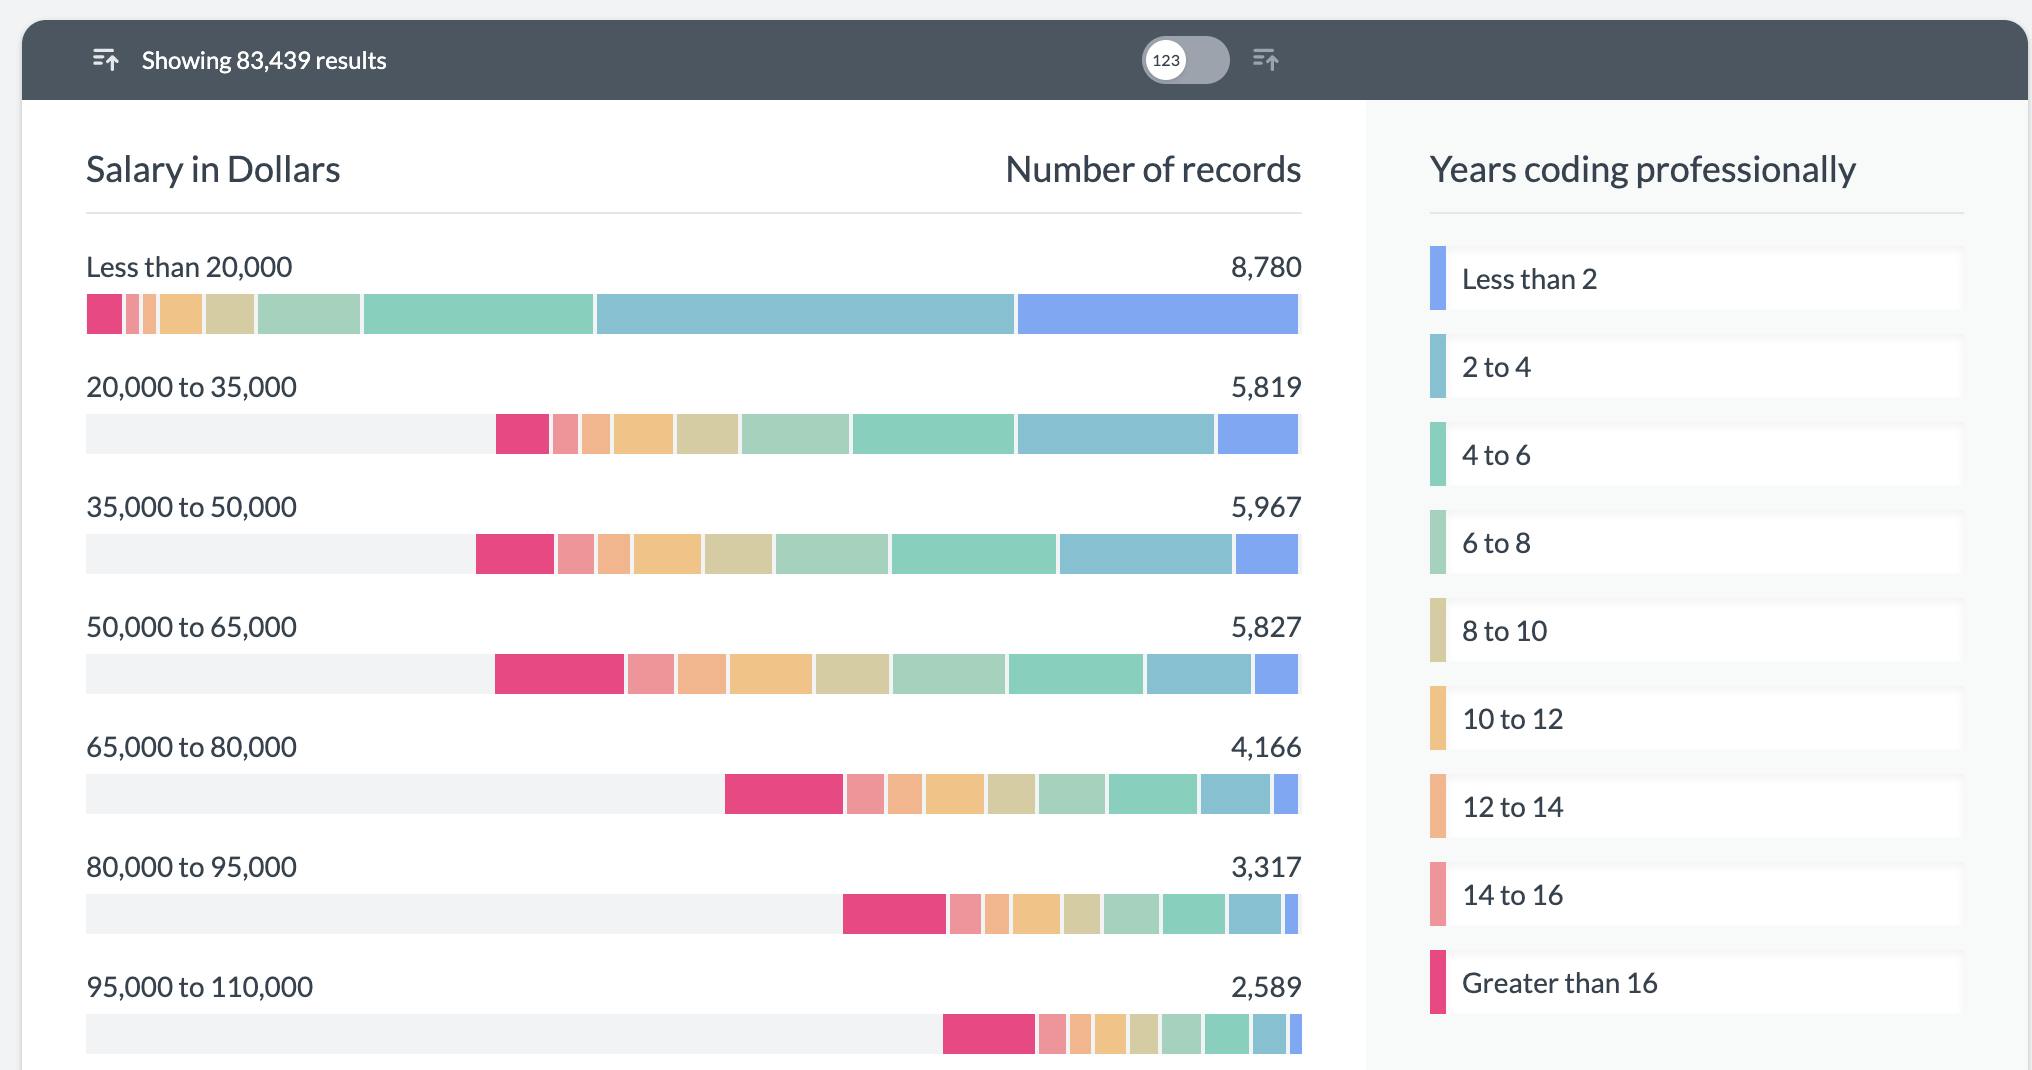Click the sort icon at toolbar right

click(x=1265, y=60)
